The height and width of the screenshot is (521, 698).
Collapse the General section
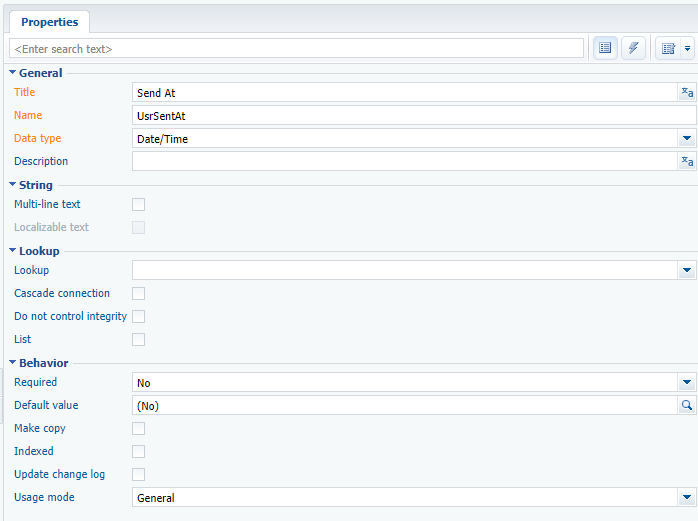coord(12,72)
